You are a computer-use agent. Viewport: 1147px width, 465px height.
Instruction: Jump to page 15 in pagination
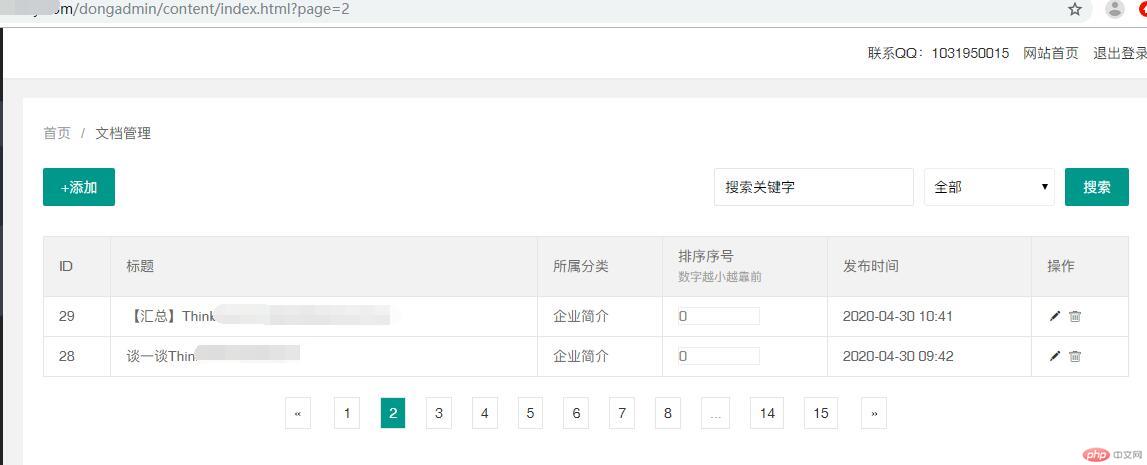(x=821, y=413)
